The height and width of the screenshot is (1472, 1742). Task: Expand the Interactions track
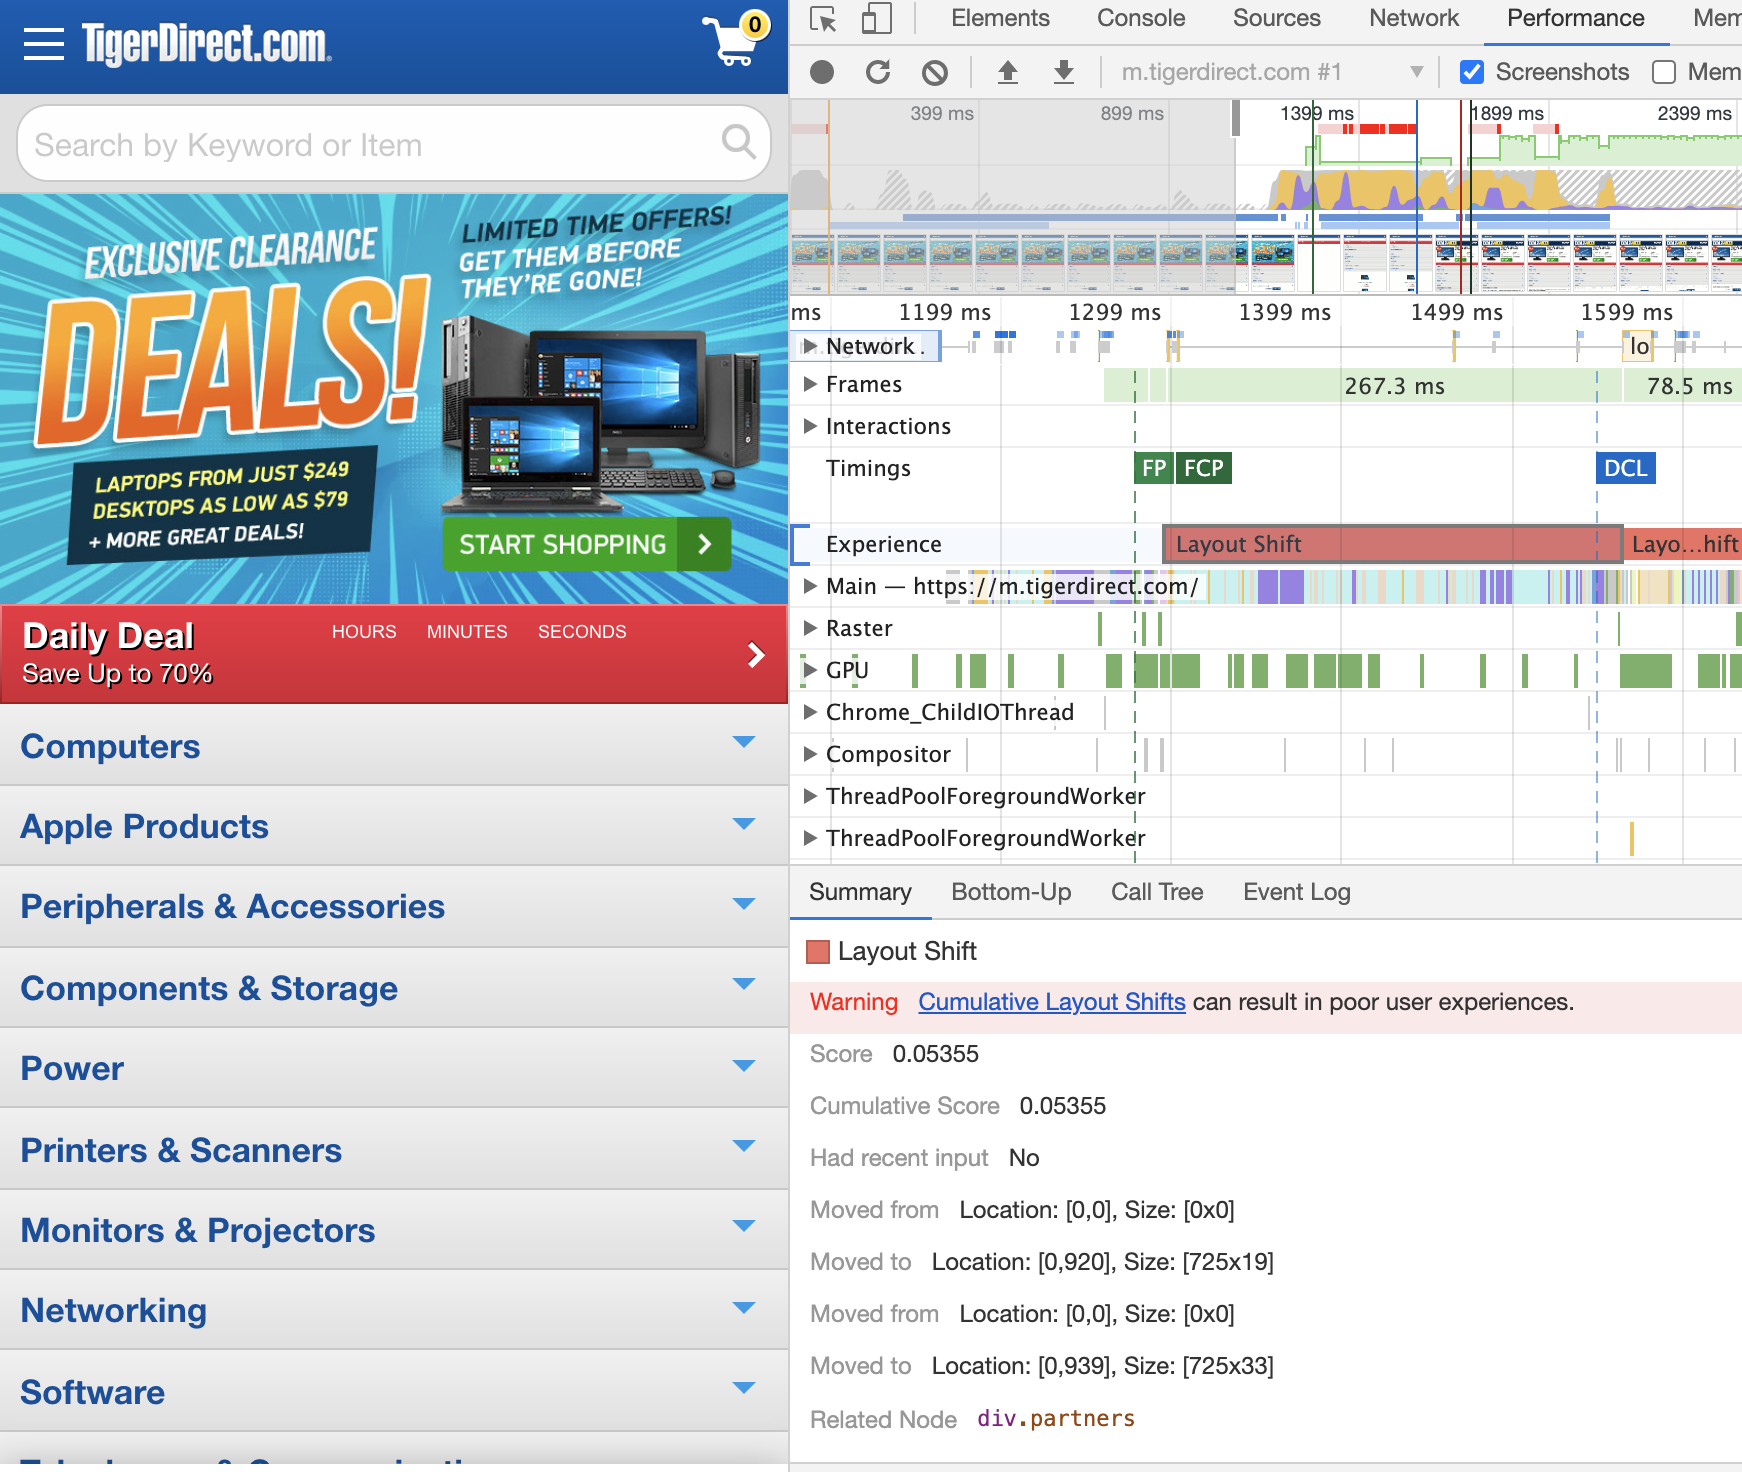[810, 426]
